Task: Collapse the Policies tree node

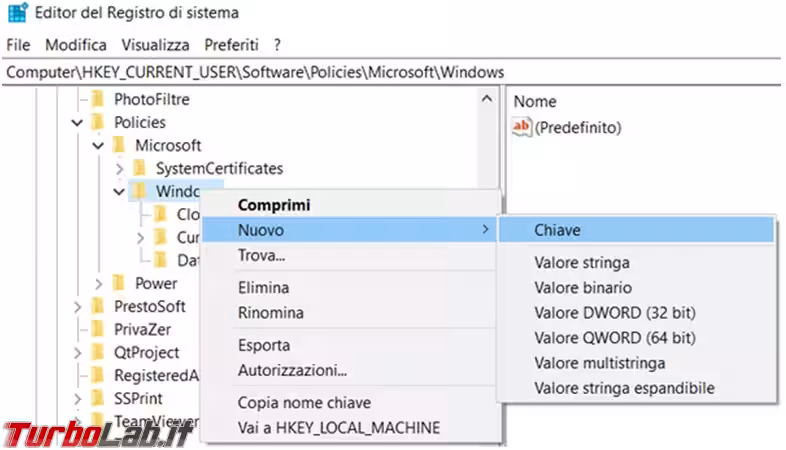Action: 77,122
